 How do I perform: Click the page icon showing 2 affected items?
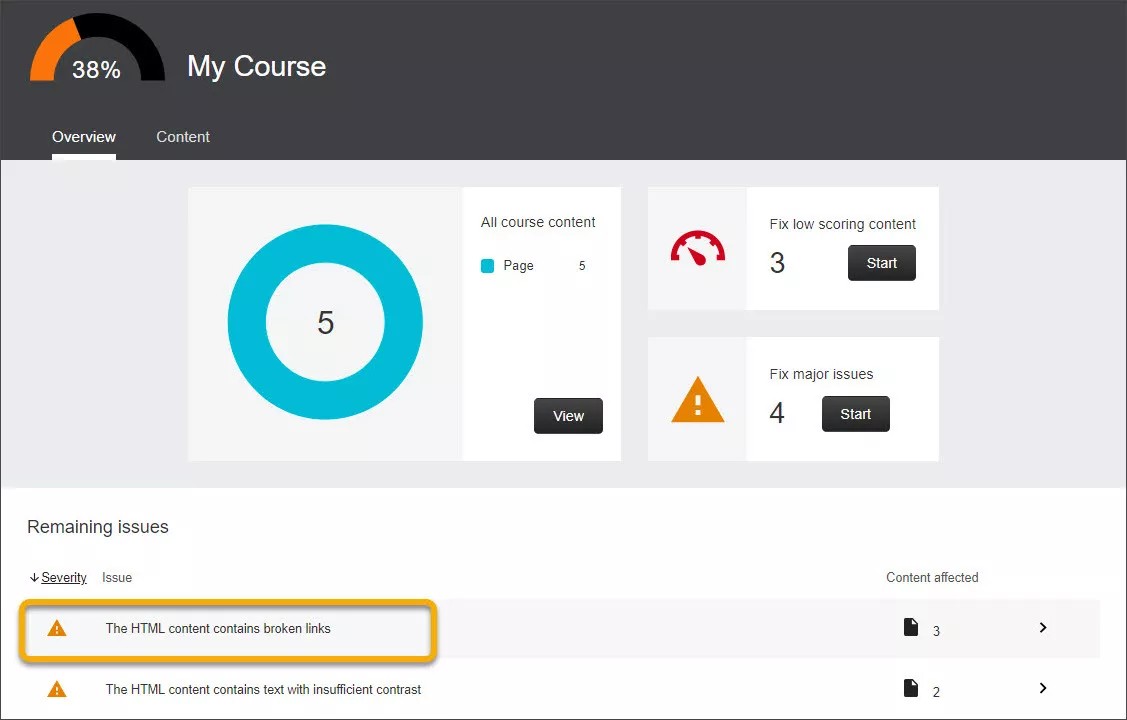click(911, 687)
